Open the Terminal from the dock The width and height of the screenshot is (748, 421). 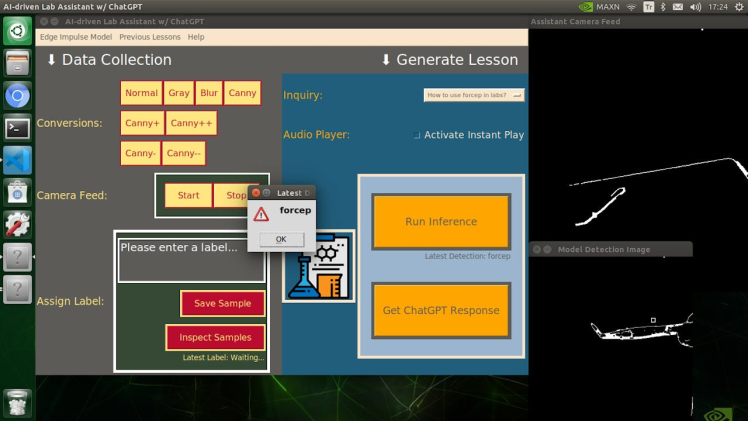[x=17, y=128]
